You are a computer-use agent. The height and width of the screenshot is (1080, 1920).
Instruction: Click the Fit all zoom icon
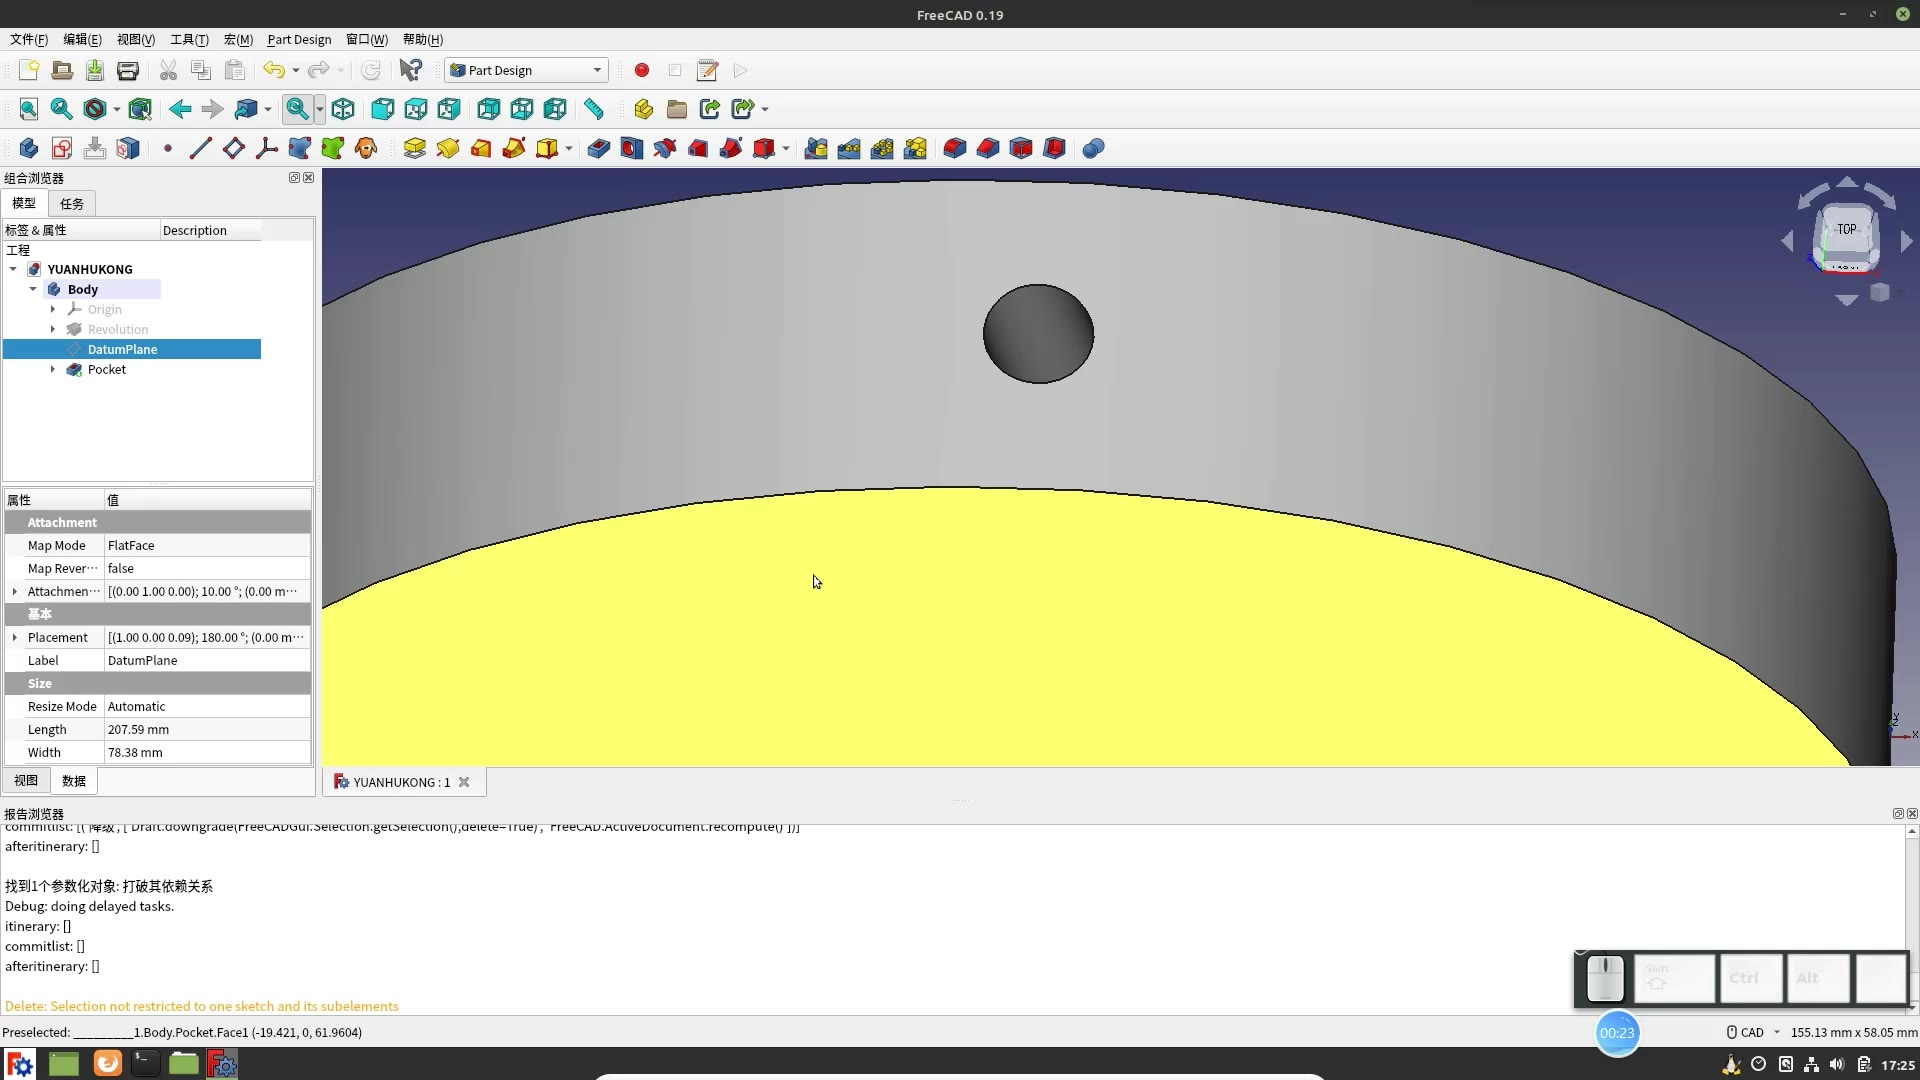click(x=28, y=109)
